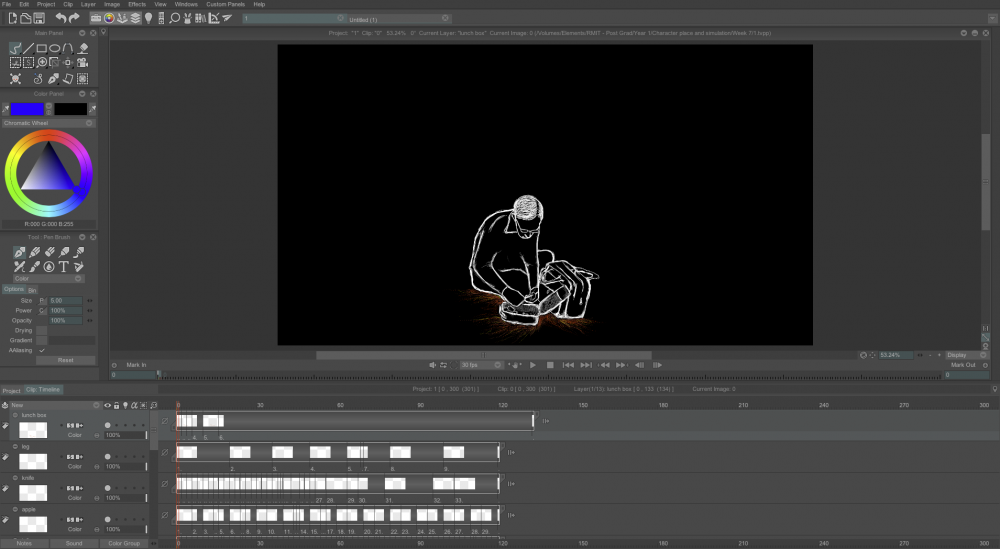Click the Undo arrow in top toolbar

(x=60, y=18)
